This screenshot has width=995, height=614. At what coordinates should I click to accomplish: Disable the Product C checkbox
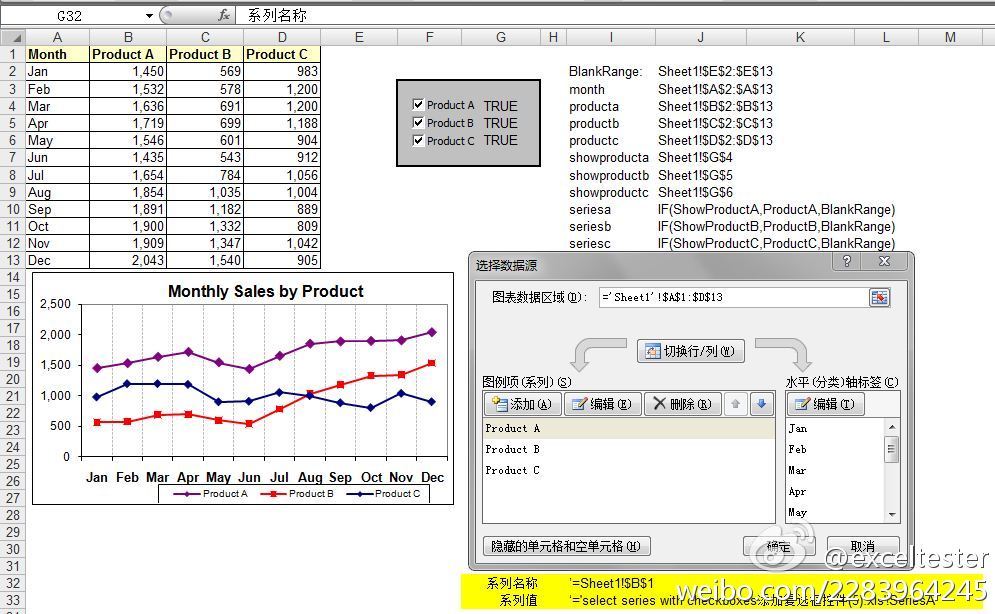418,141
